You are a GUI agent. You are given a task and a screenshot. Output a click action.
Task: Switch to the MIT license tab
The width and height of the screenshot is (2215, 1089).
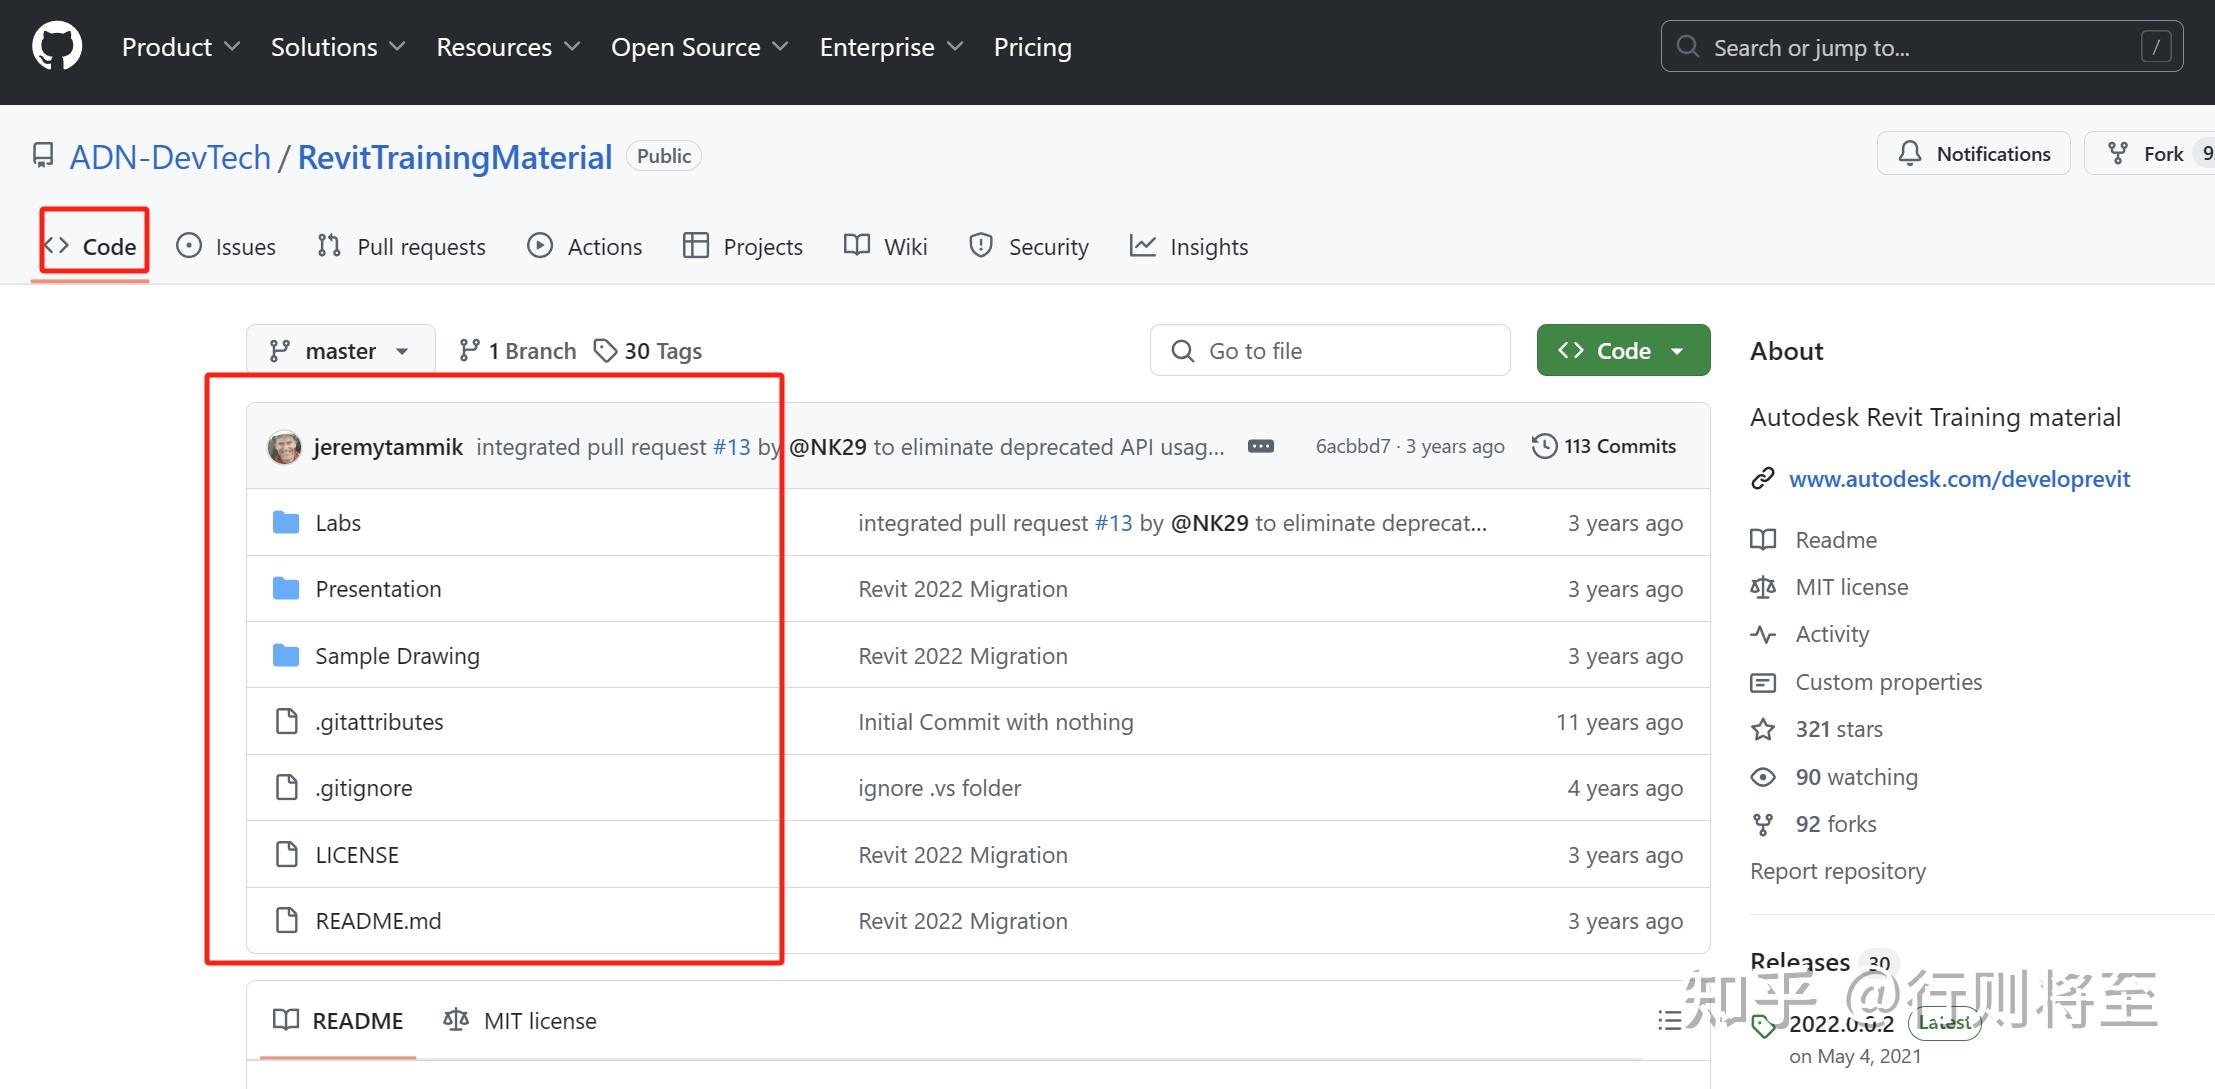pos(520,1021)
